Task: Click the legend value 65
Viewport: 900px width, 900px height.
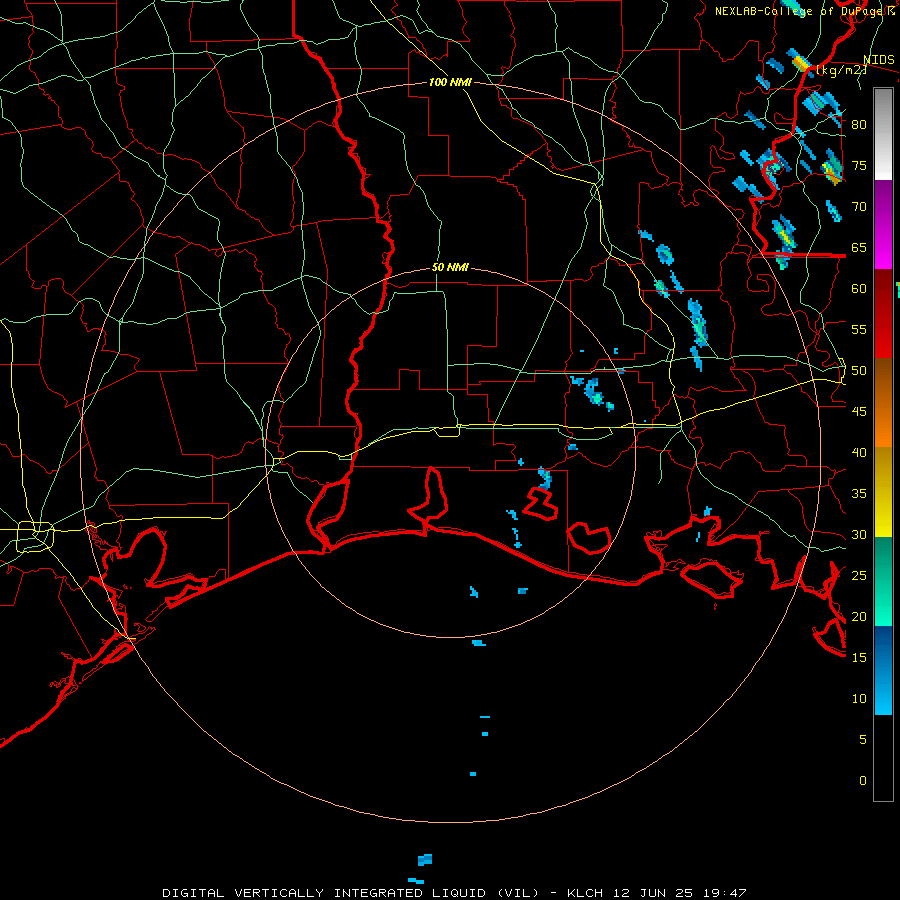Action: (859, 248)
